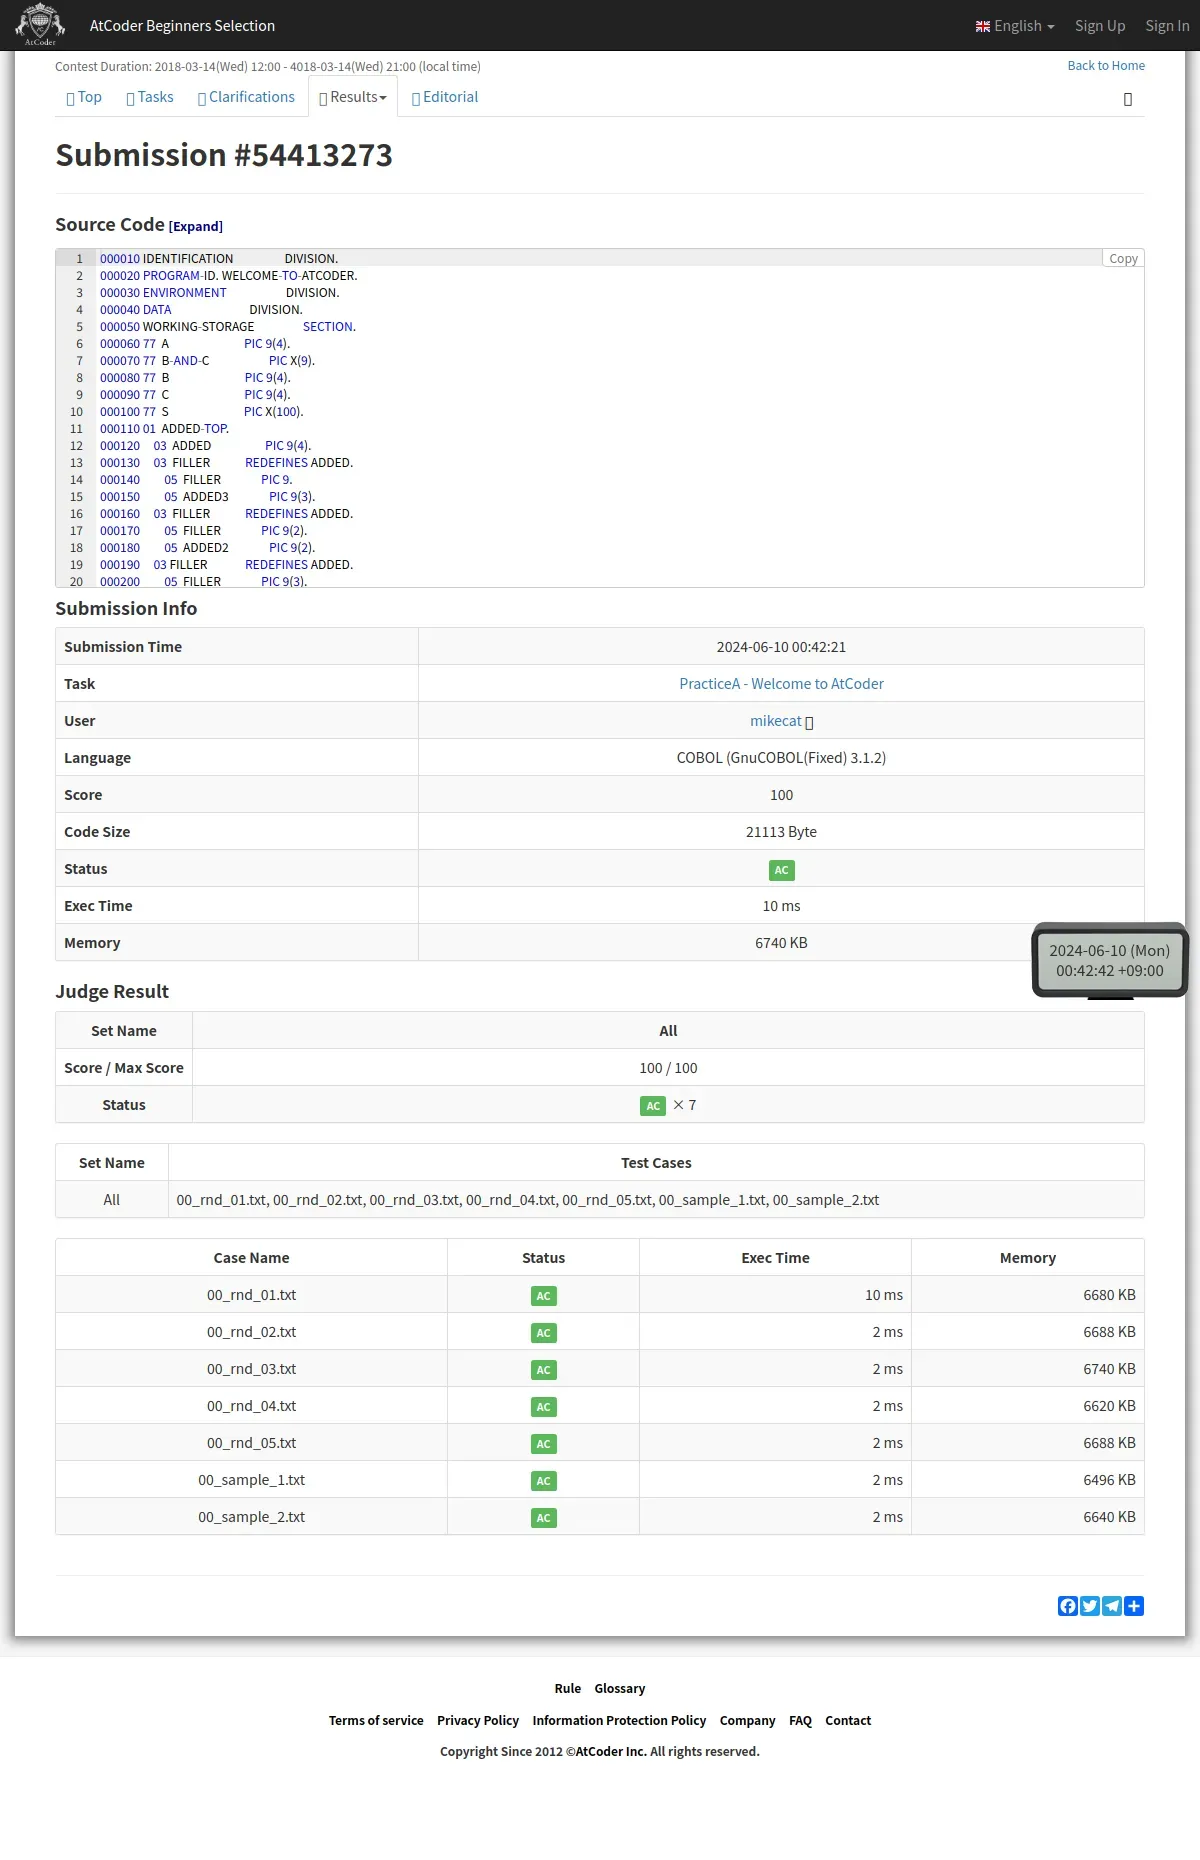Viewport: 1200px width, 1860px height.
Task: Open more share options plus icon
Action: coord(1134,1606)
